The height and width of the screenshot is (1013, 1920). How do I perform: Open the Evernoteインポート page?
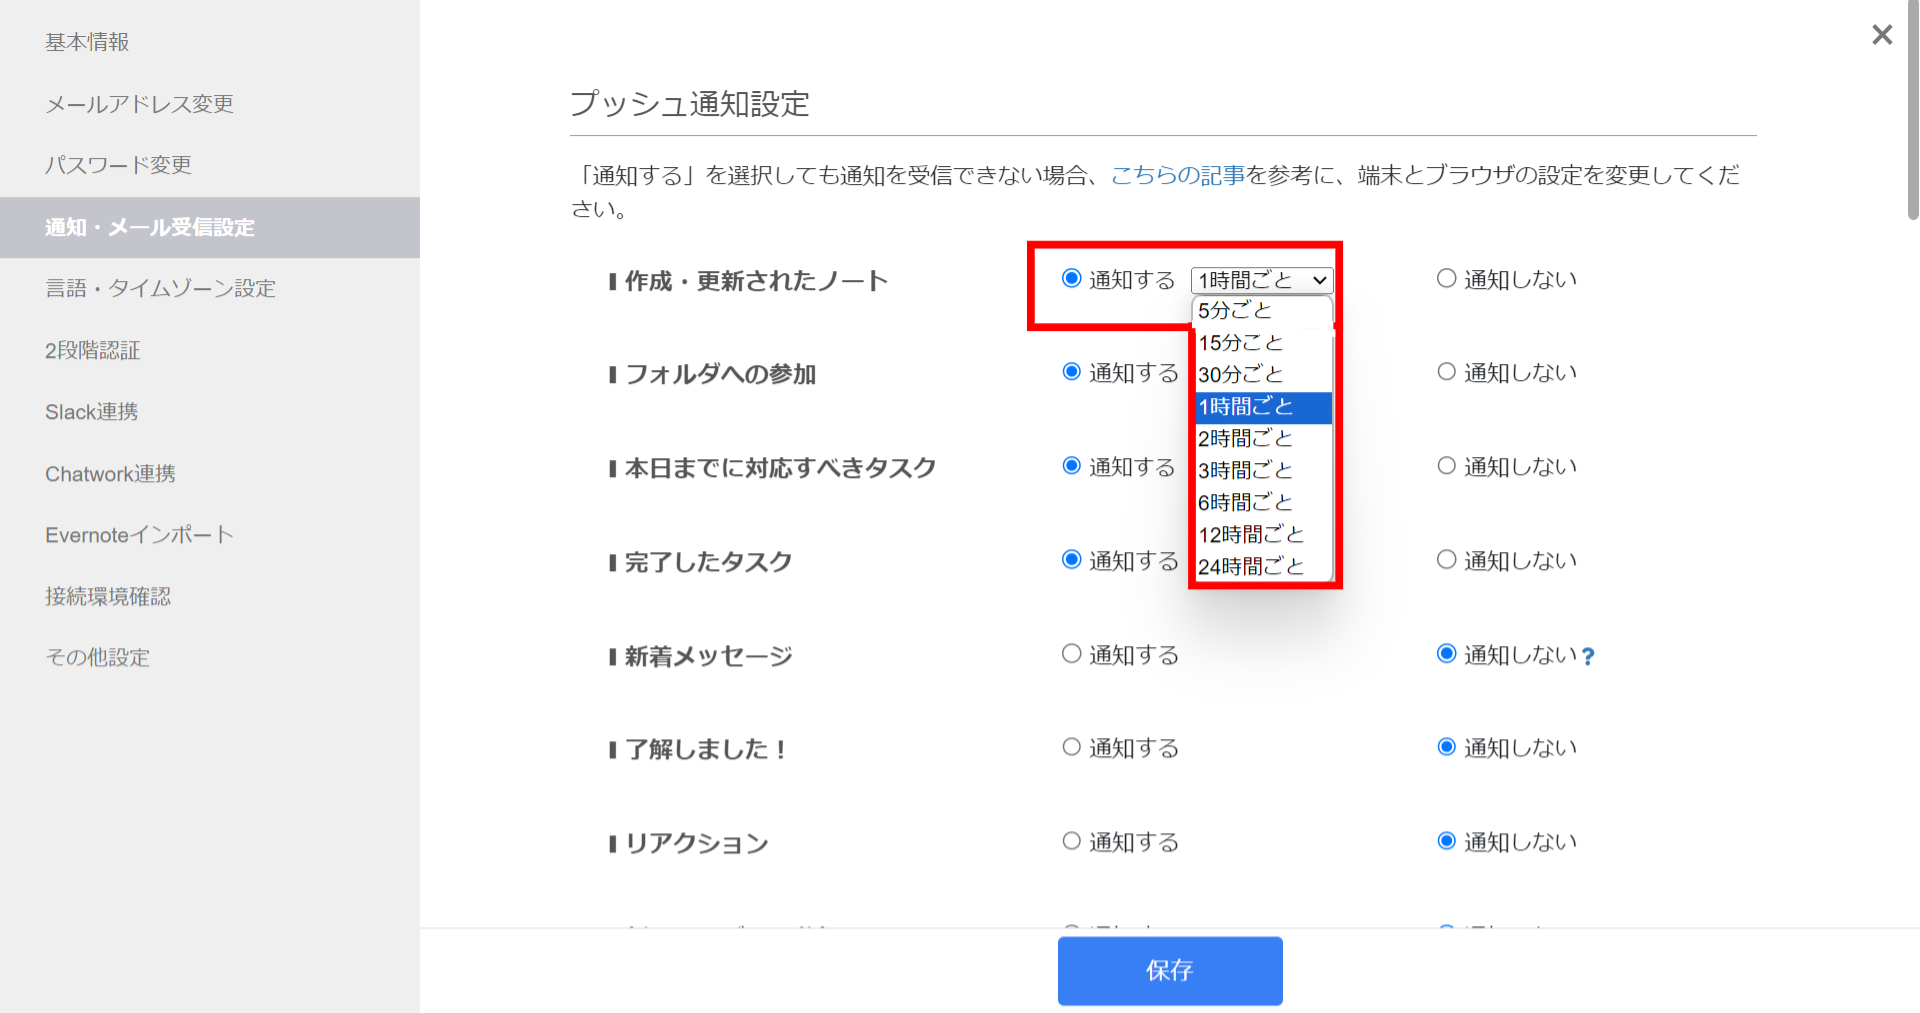[x=138, y=534]
